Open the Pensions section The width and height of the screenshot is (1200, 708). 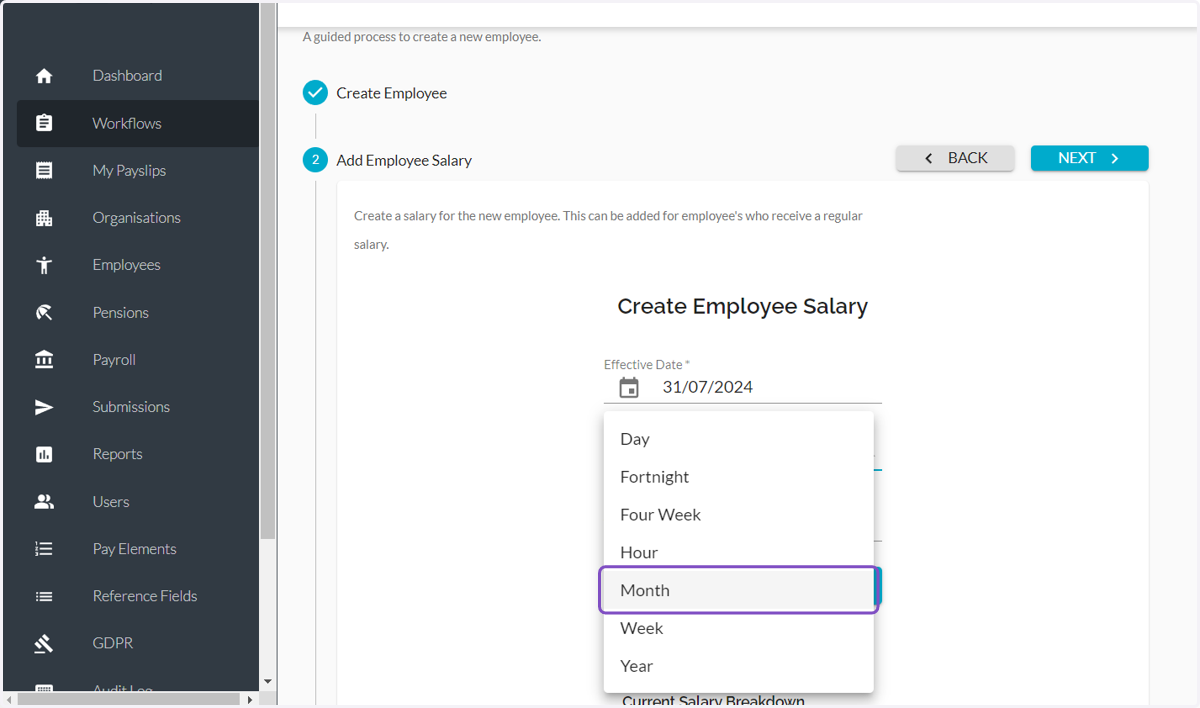click(x=138, y=313)
